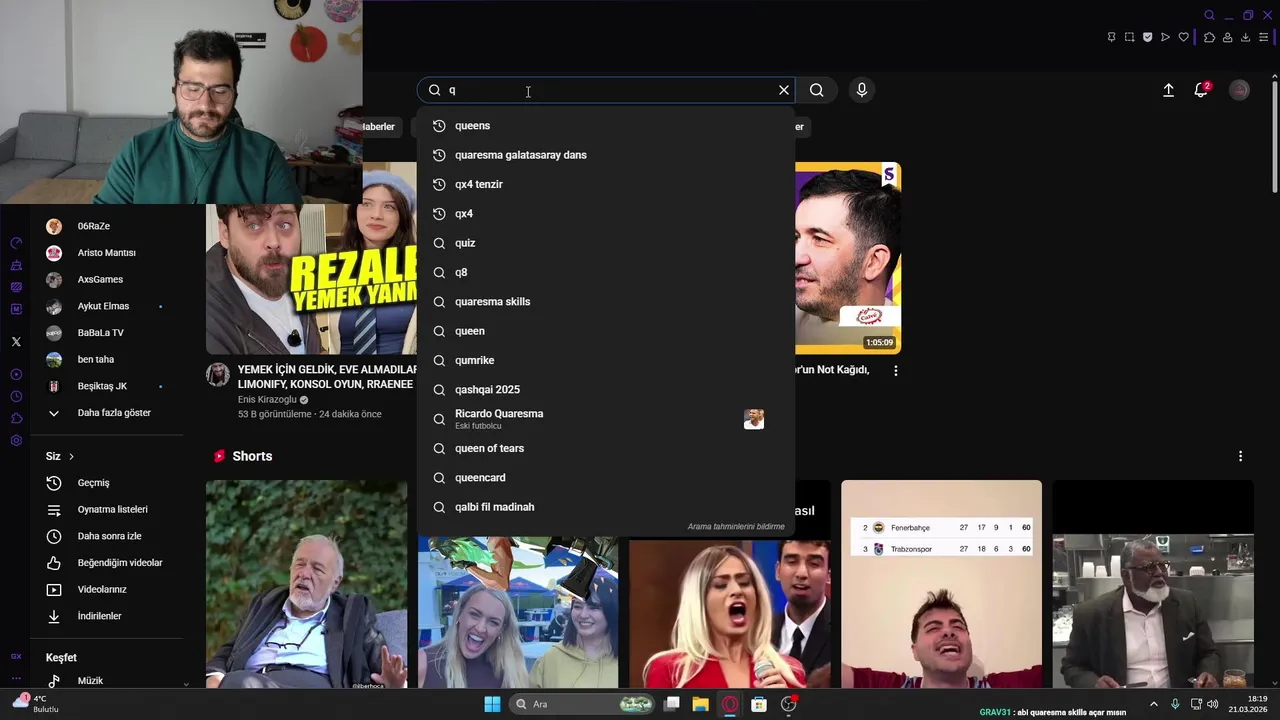This screenshot has height=720, width=1280.
Task: Open the YouTube account avatar menu
Action: coord(1239,90)
